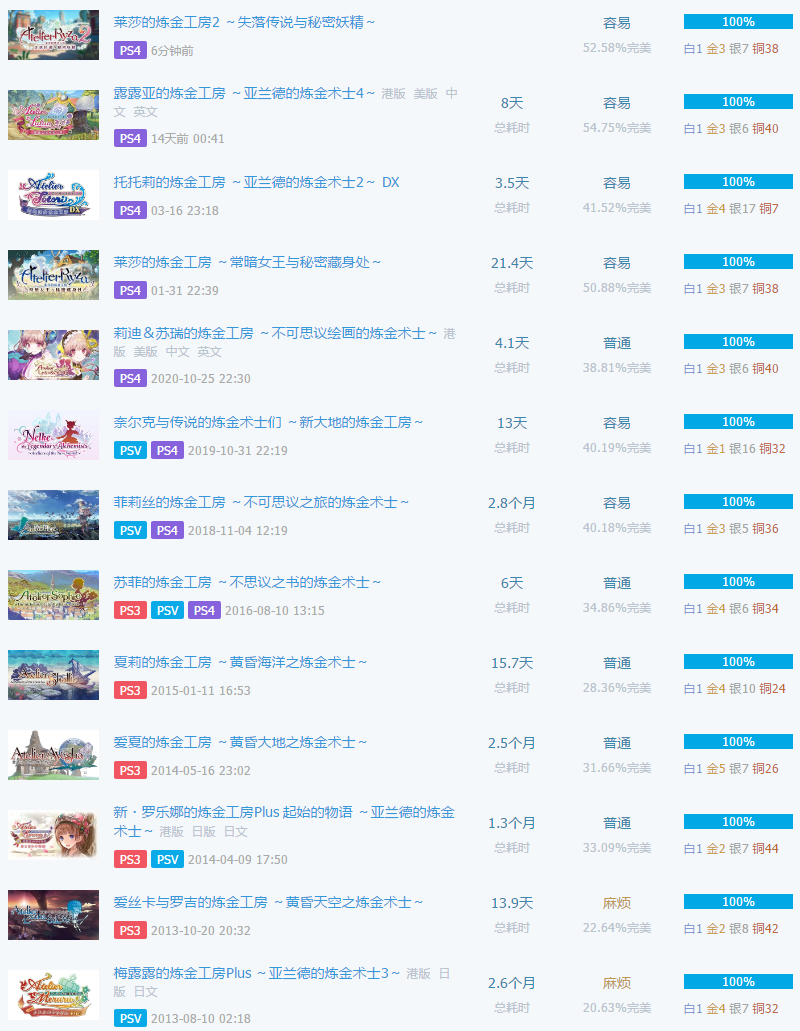Click the PS3 badge under 夏莉的炼金工房

[x=130, y=690]
